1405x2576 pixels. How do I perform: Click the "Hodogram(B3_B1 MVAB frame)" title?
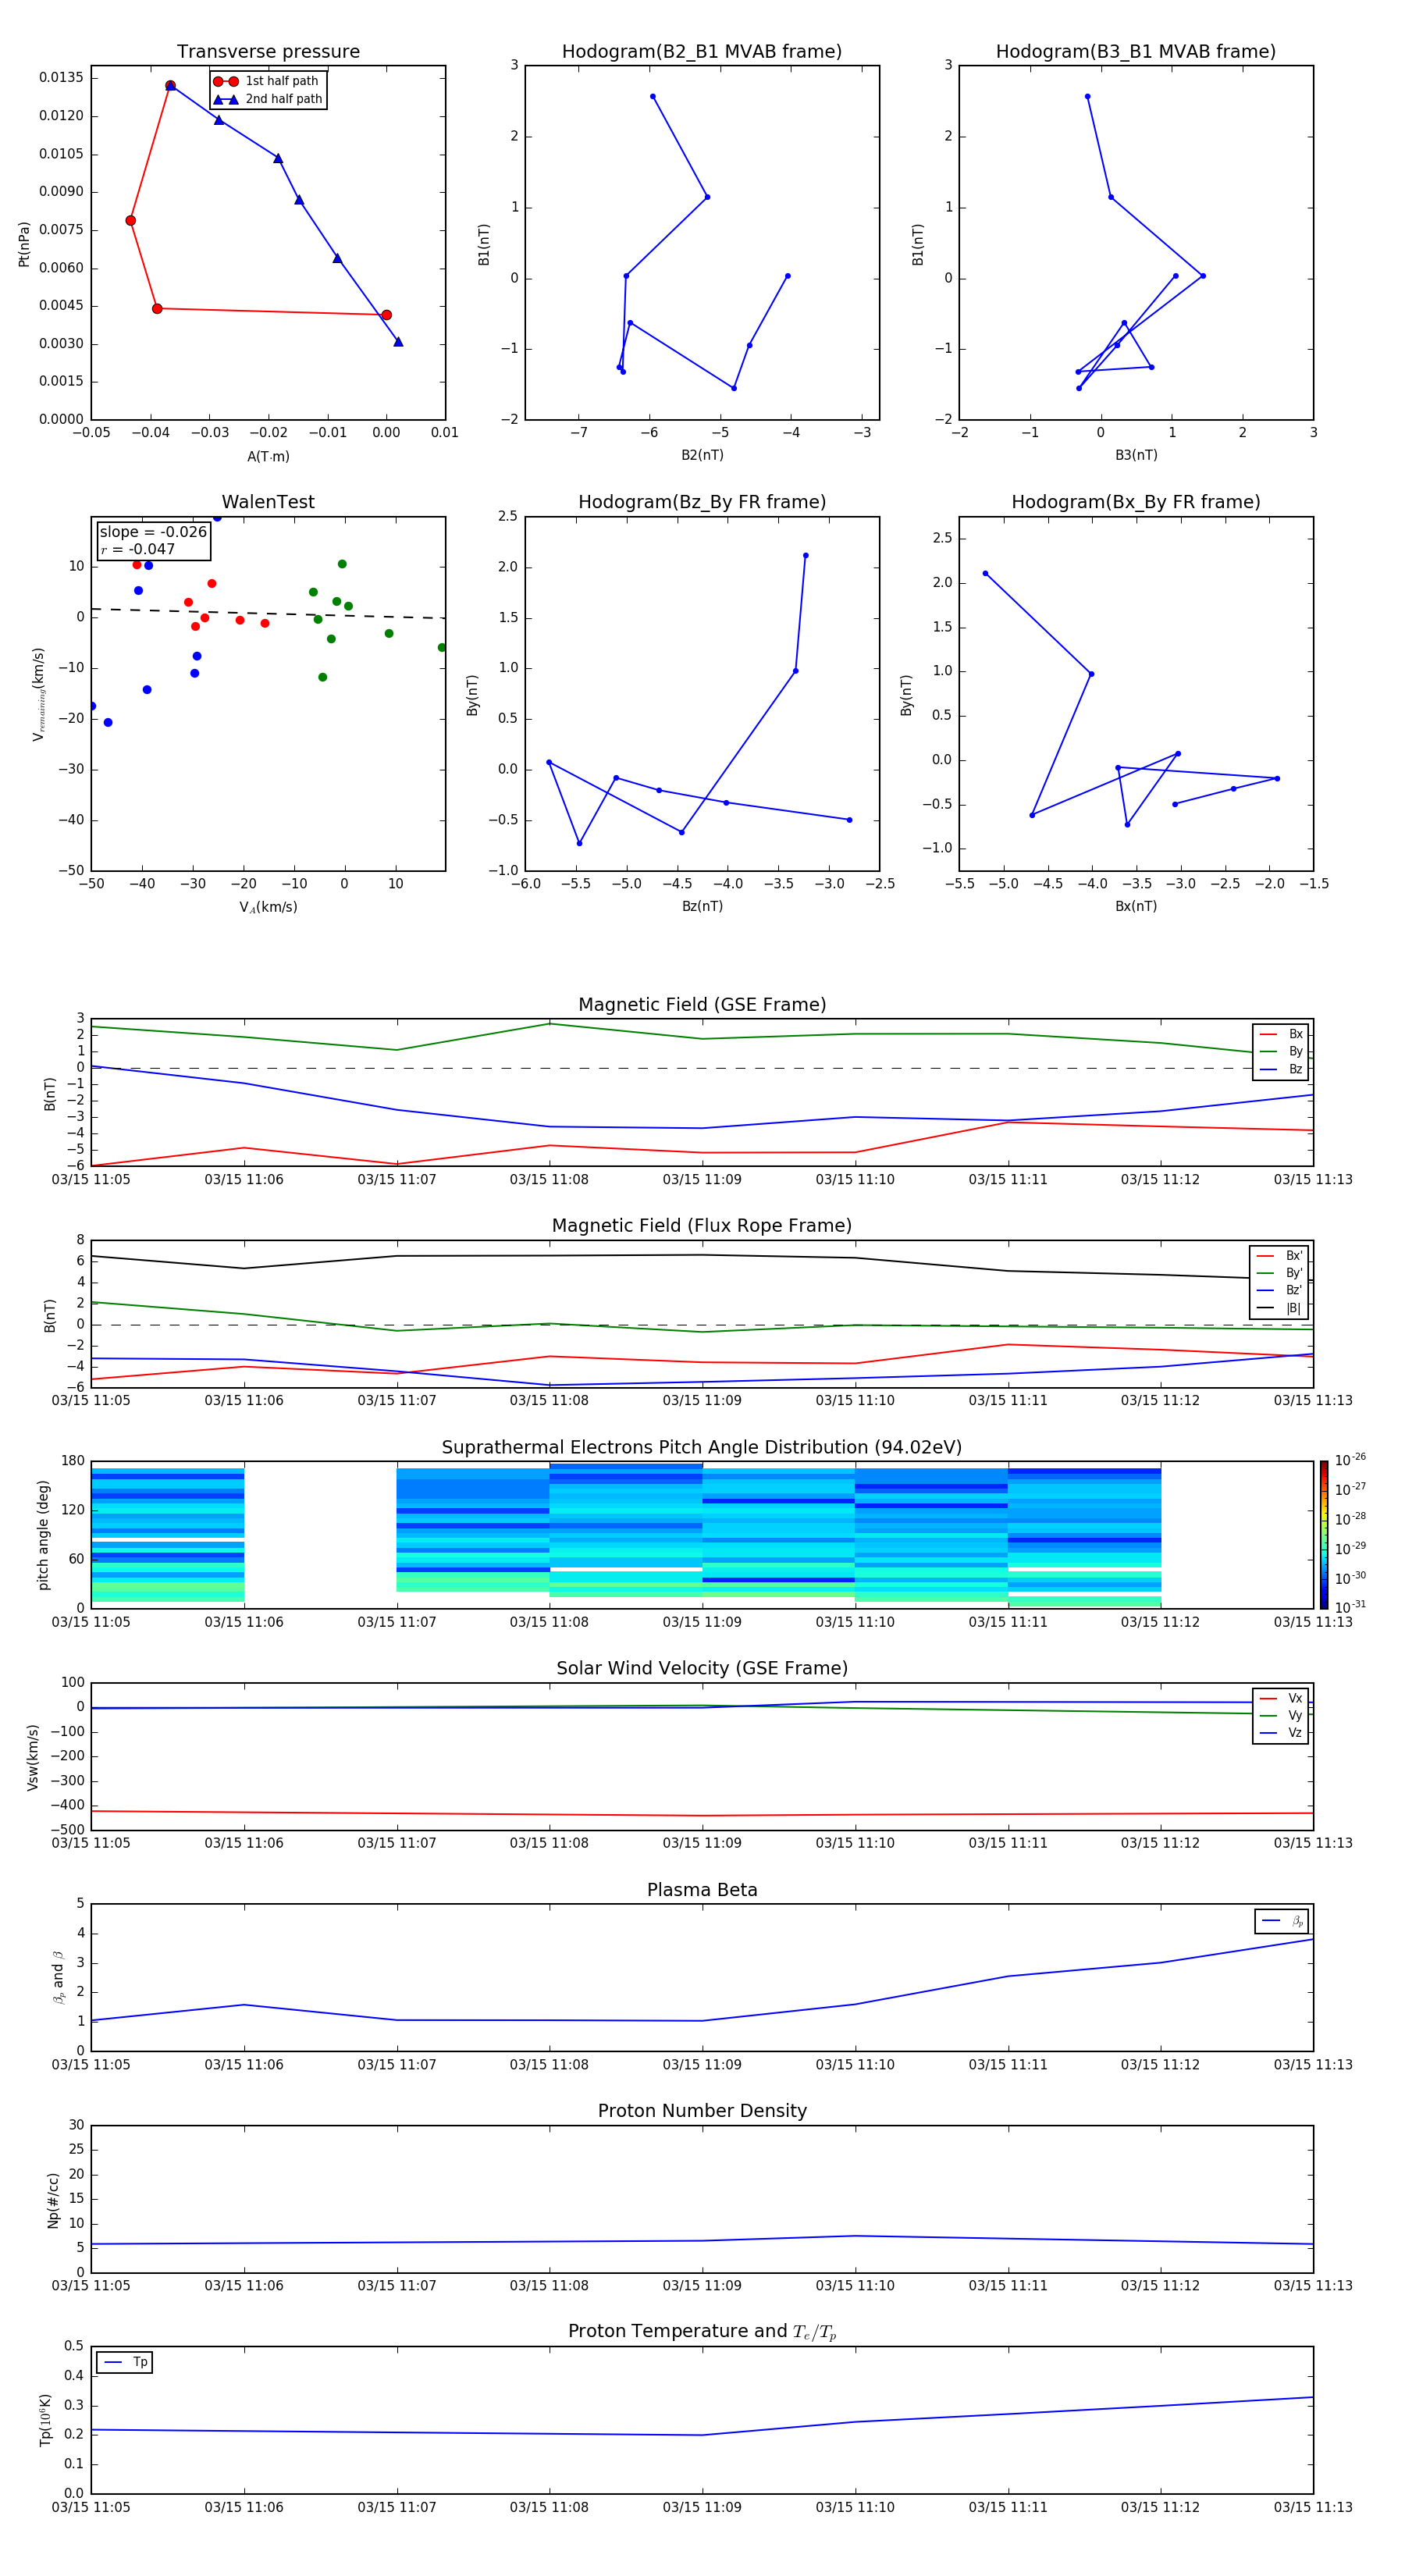[x=1136, y=51]
